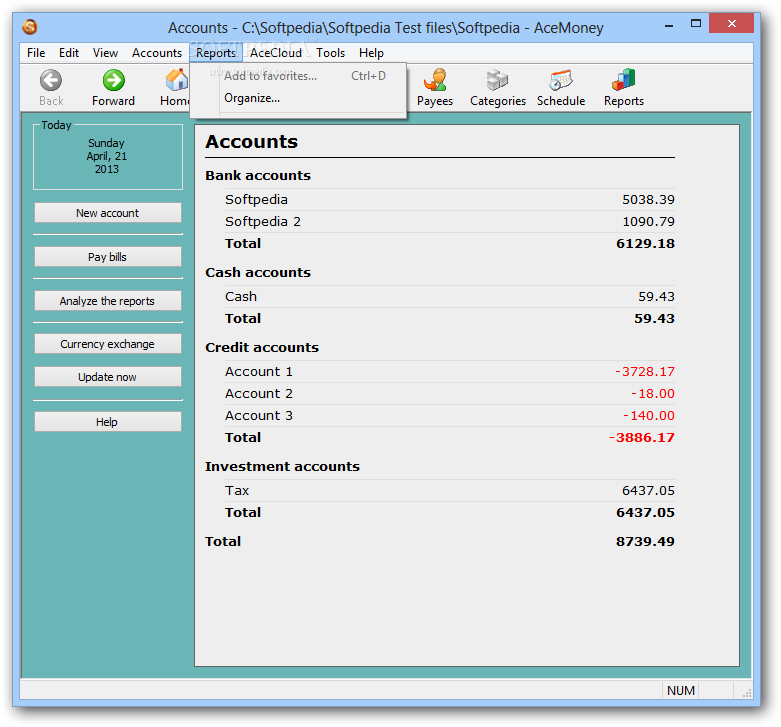
Task: Click the AceMoney app icon in title bar
Action: pos(29,27)
